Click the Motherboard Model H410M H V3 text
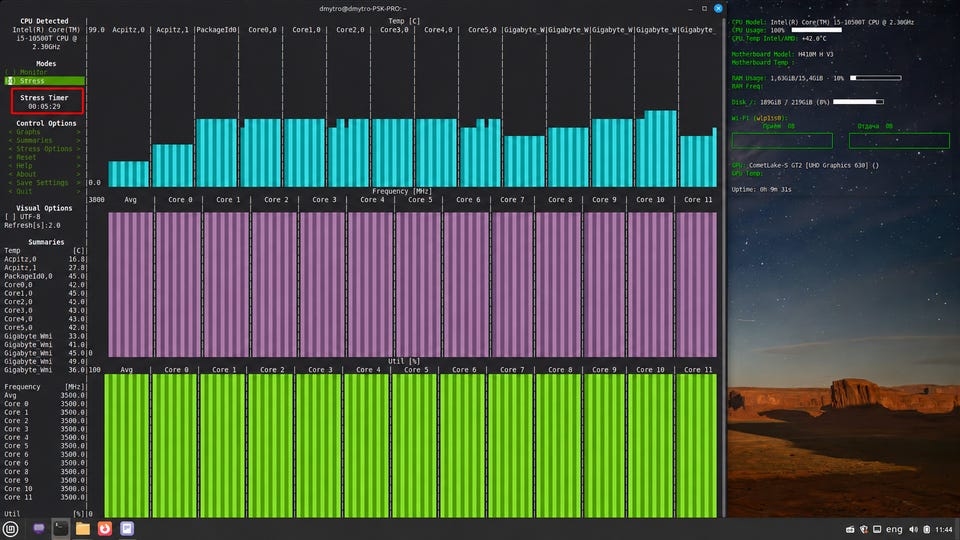This screenshot has width=960, height=540. (x=782, y=54)
